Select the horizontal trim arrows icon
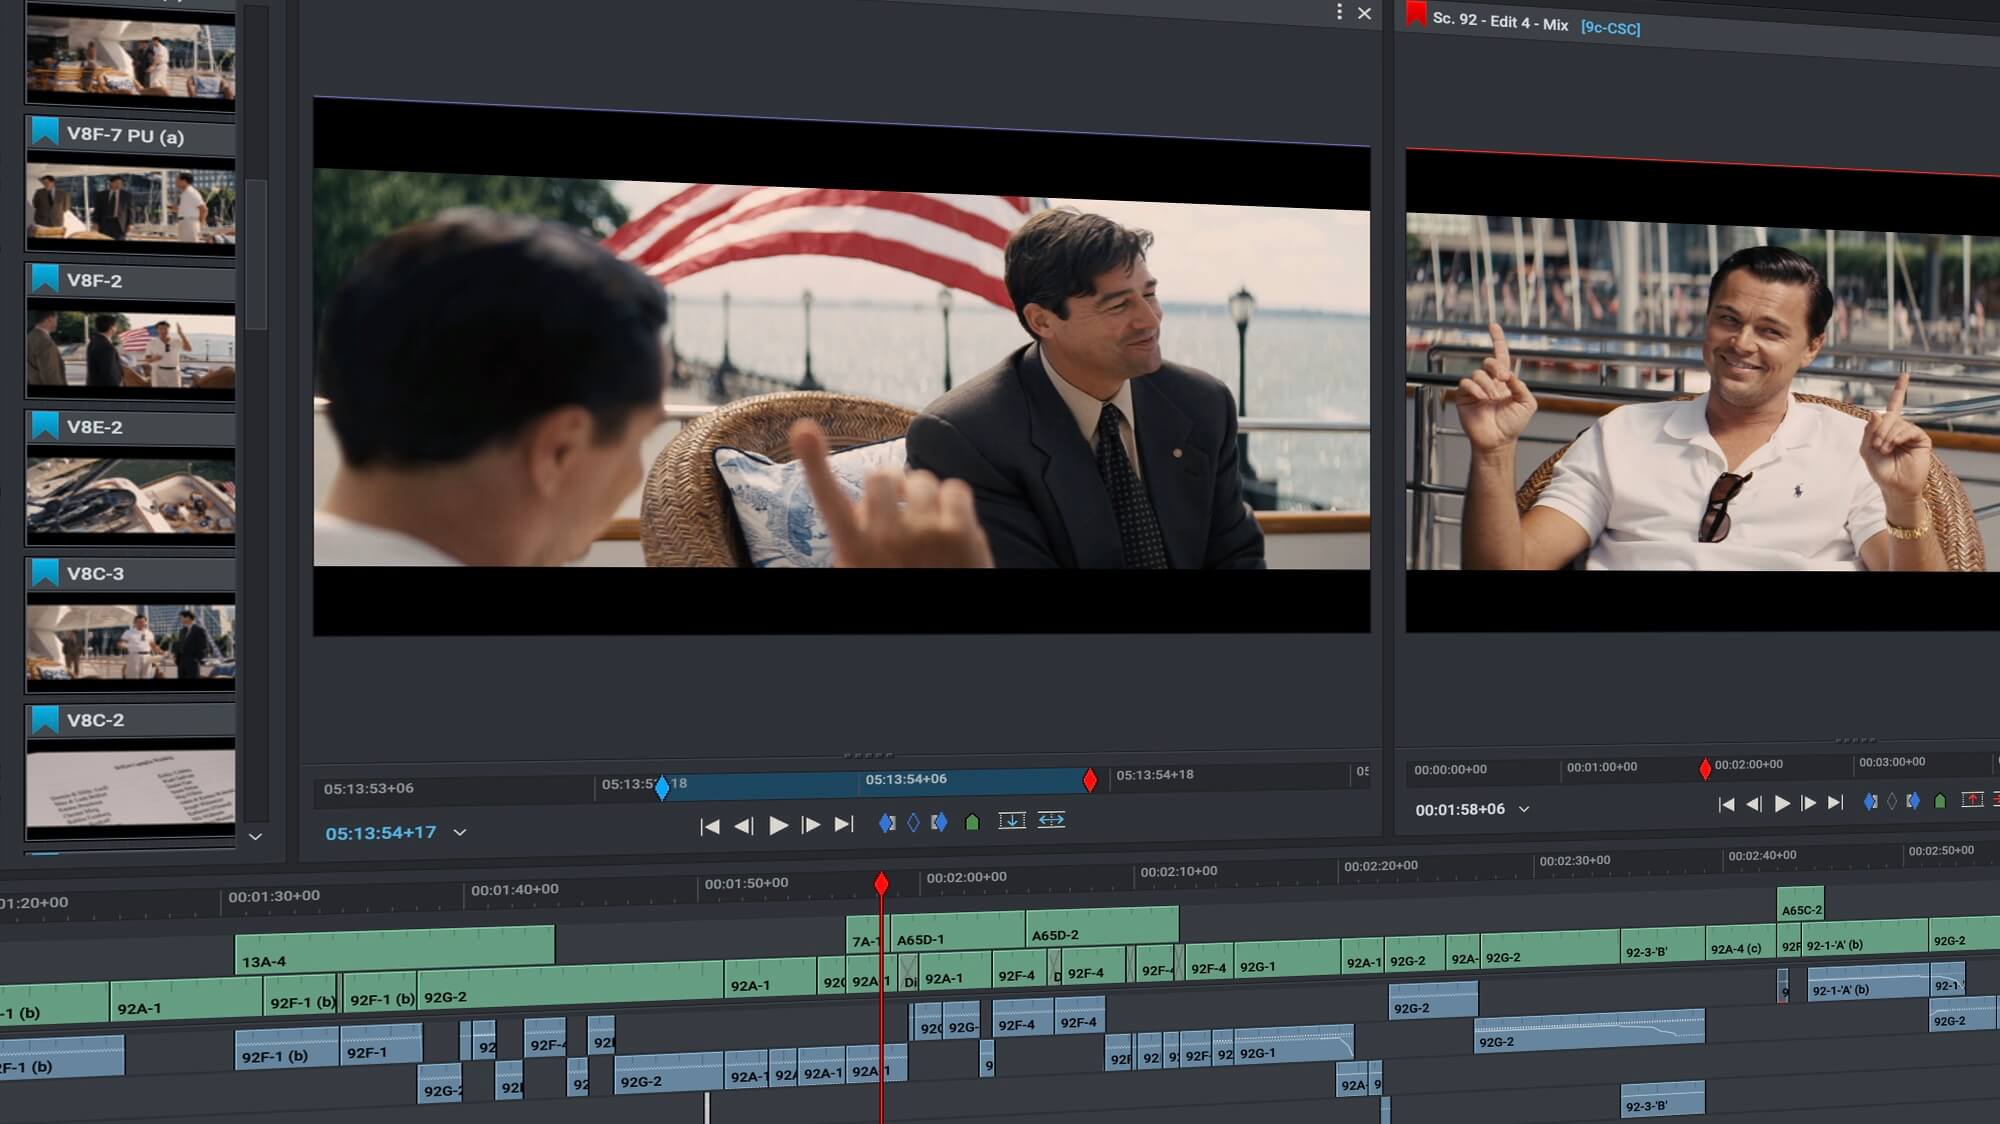 [1052, 820]
